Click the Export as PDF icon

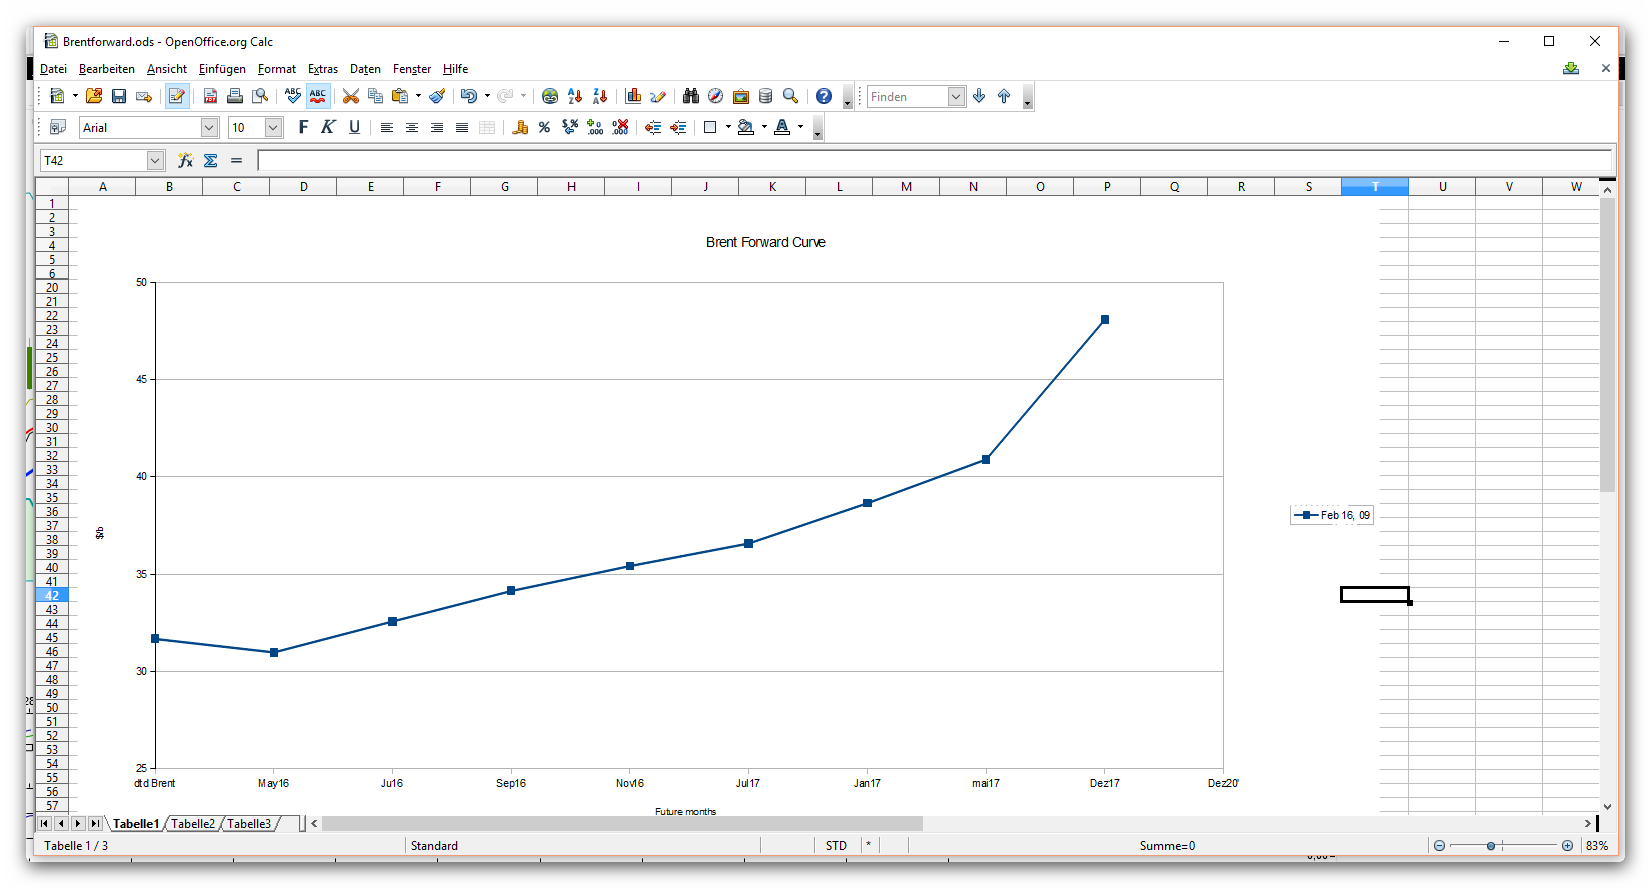[210, 96]
